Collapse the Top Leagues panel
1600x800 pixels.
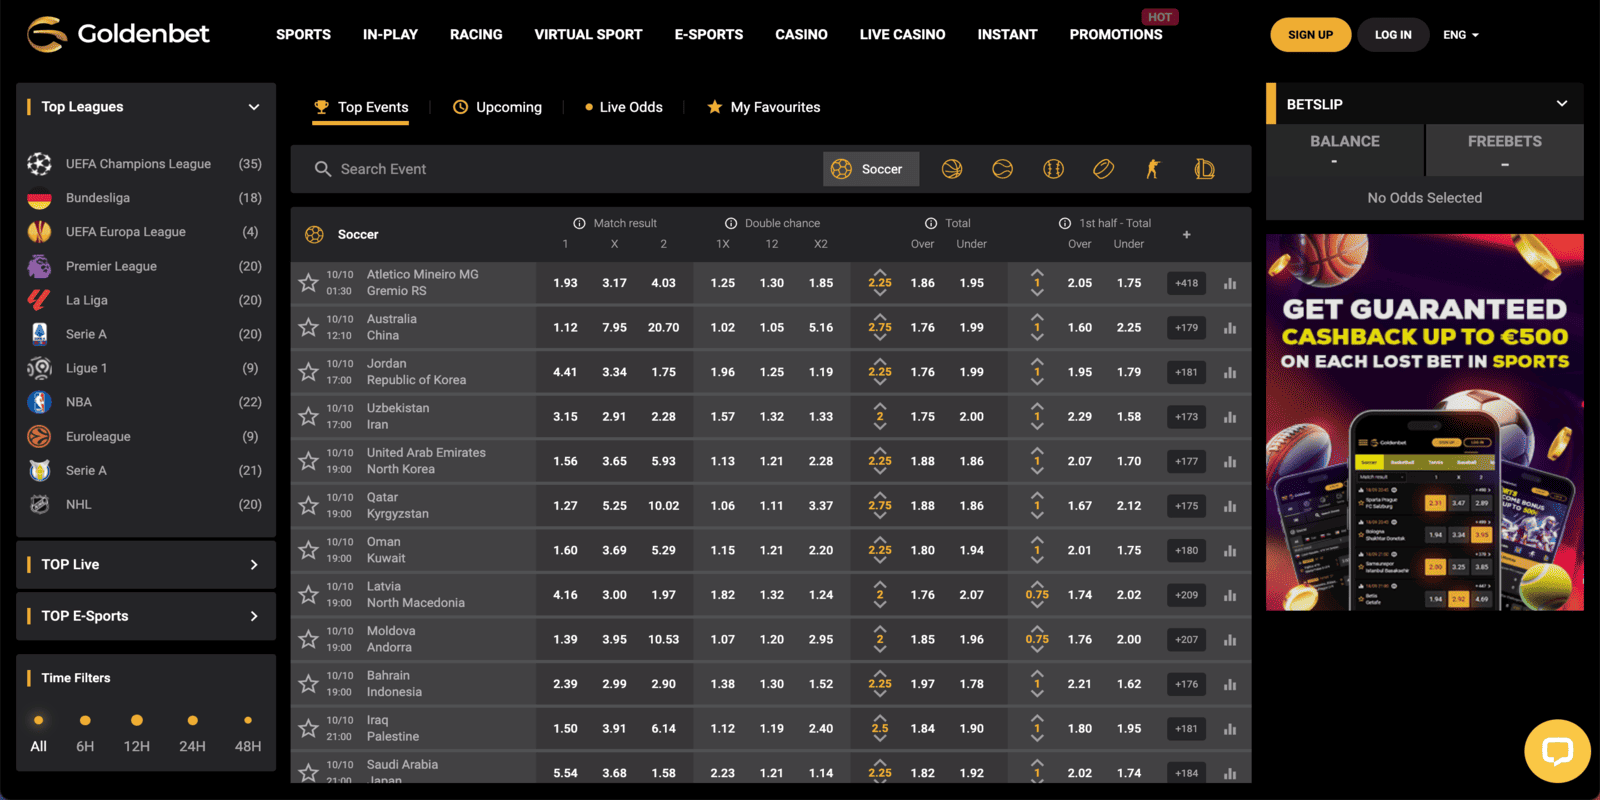pos(254,107)
